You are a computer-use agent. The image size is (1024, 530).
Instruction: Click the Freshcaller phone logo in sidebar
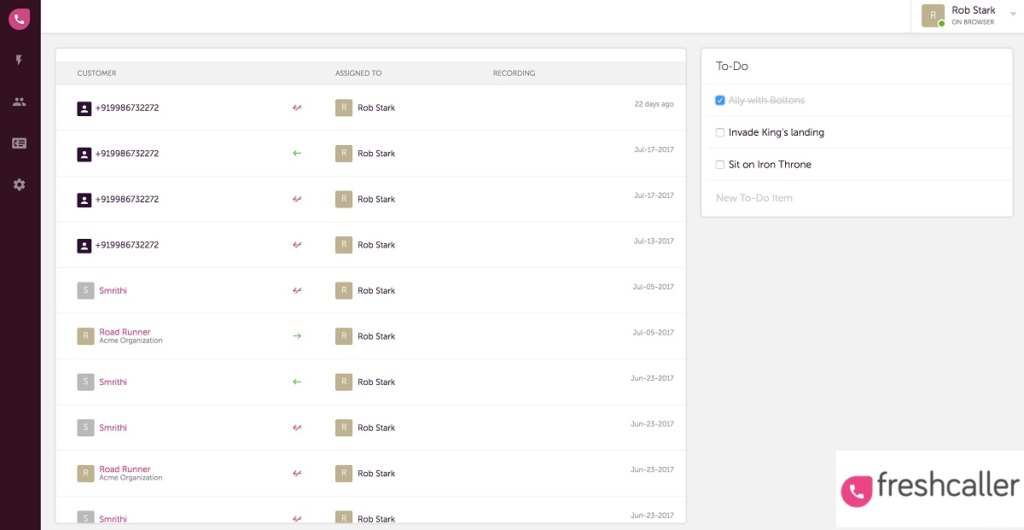(x=19, y=18)
